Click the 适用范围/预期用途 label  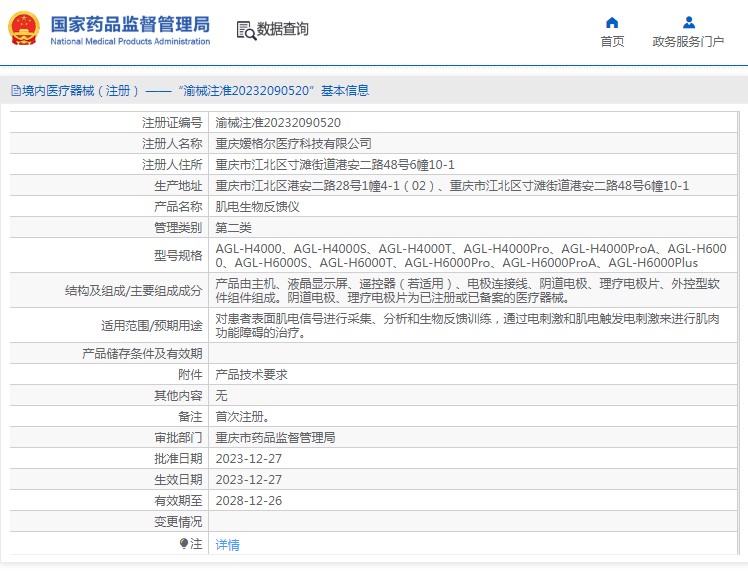coord(152,326)
